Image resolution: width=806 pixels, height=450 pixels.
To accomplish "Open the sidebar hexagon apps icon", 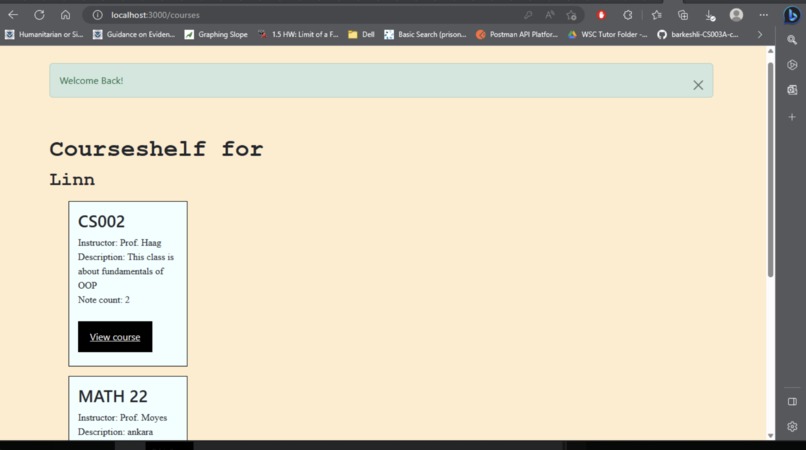I will coord(792,65).
